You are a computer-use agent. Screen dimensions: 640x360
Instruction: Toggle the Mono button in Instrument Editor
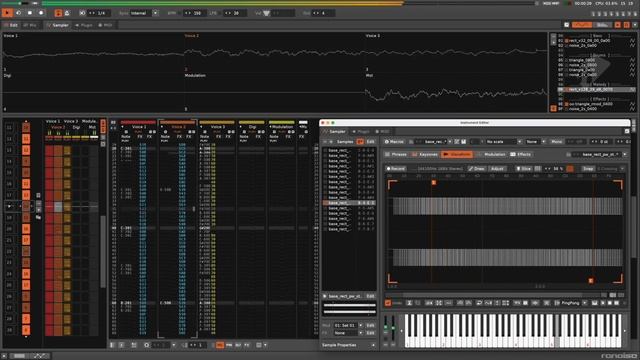[x=556, y=142]
